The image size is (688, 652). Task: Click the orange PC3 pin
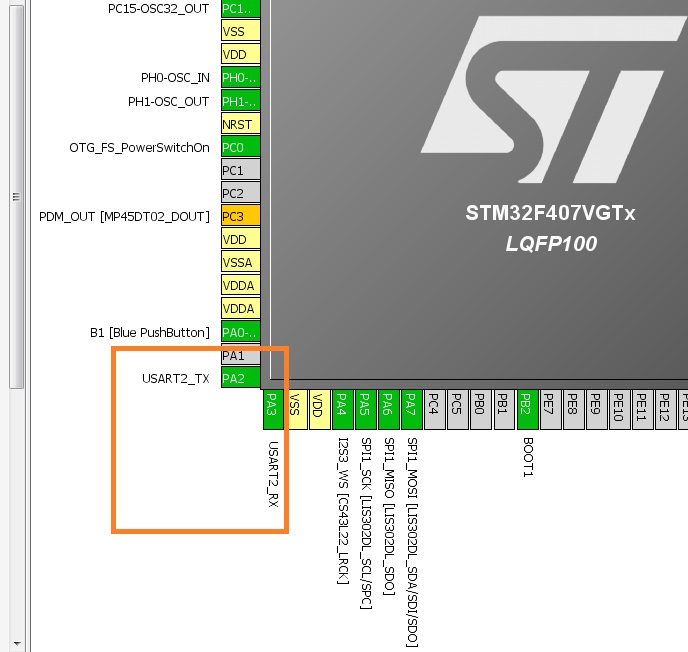[240, 216]
